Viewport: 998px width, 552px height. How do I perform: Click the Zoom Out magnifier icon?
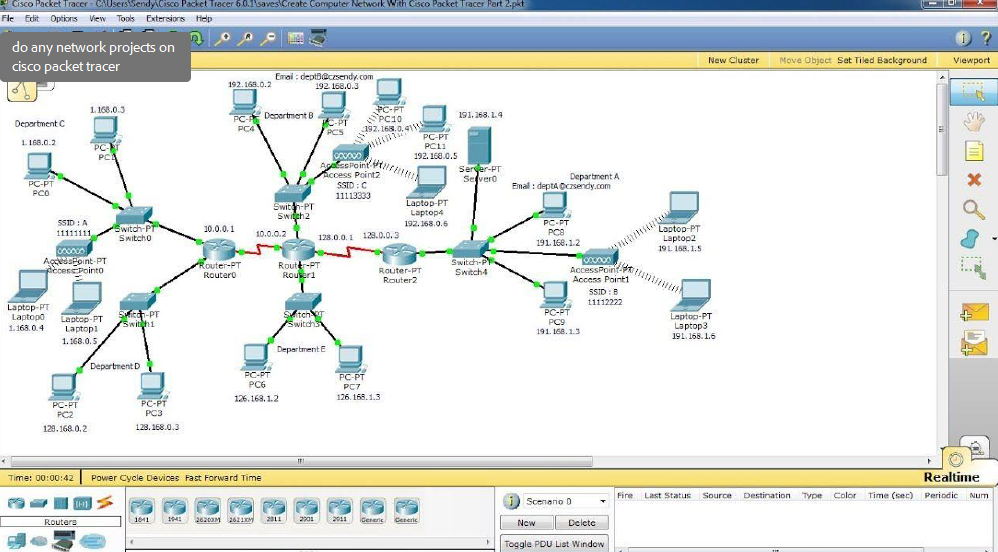[269, 39]
